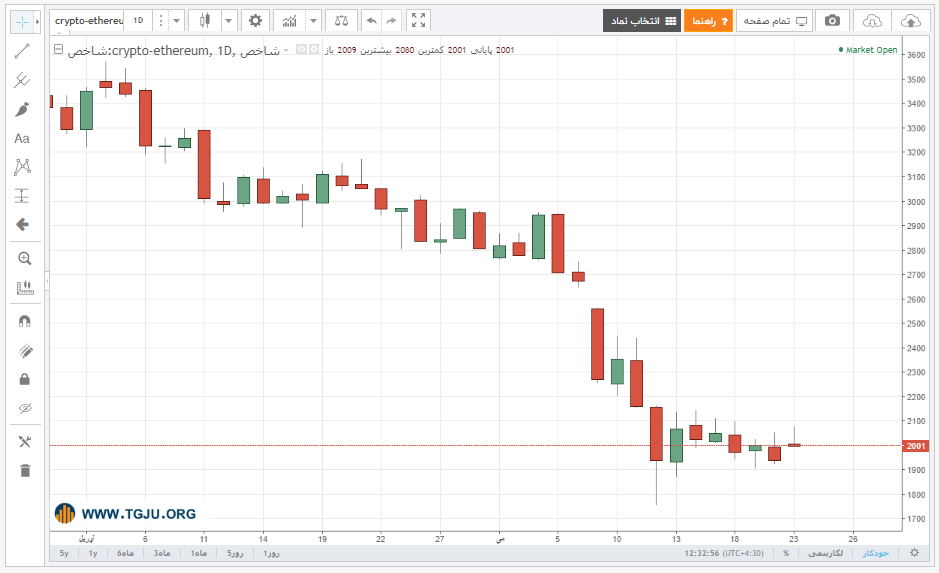
Task: Select the left arrow marker tool
Action: 22,225
